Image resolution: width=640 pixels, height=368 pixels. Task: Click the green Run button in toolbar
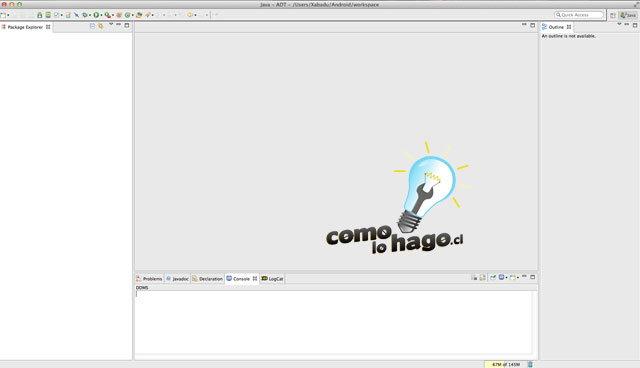(96, 15)
